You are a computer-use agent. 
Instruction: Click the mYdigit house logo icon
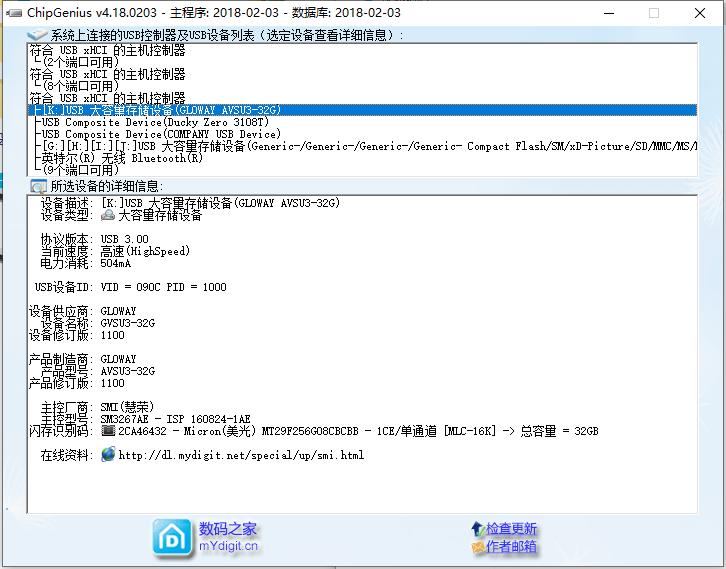pos(172,538)
